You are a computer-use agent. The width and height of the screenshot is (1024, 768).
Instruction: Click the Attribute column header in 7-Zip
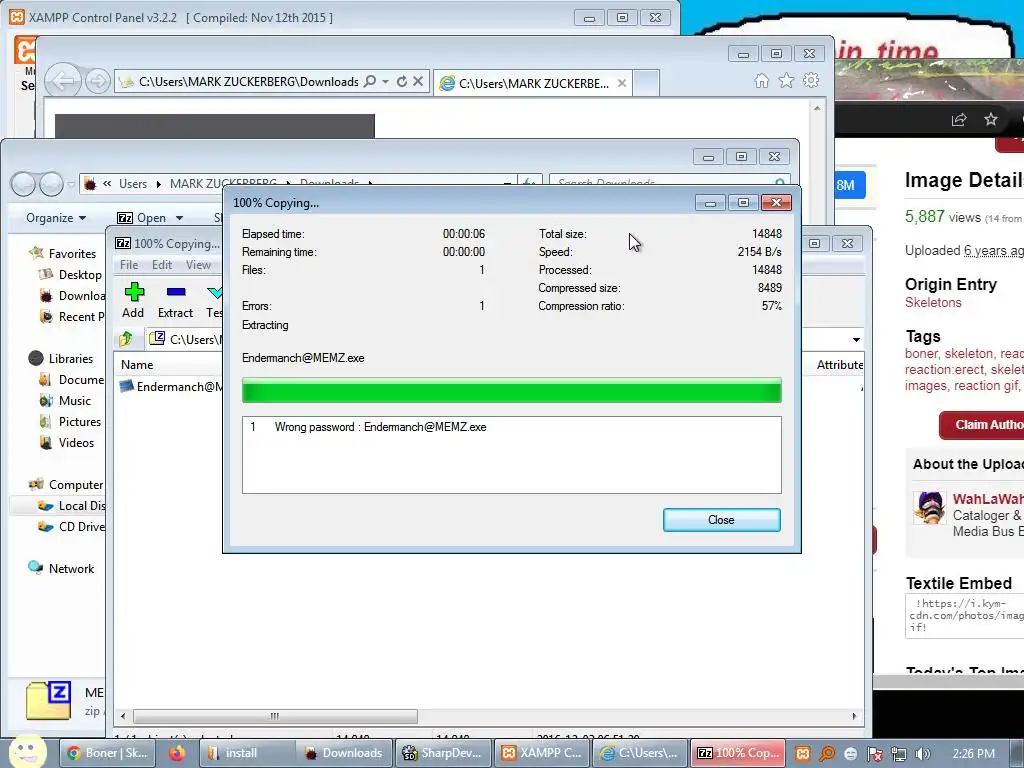[x=840, y=365]
